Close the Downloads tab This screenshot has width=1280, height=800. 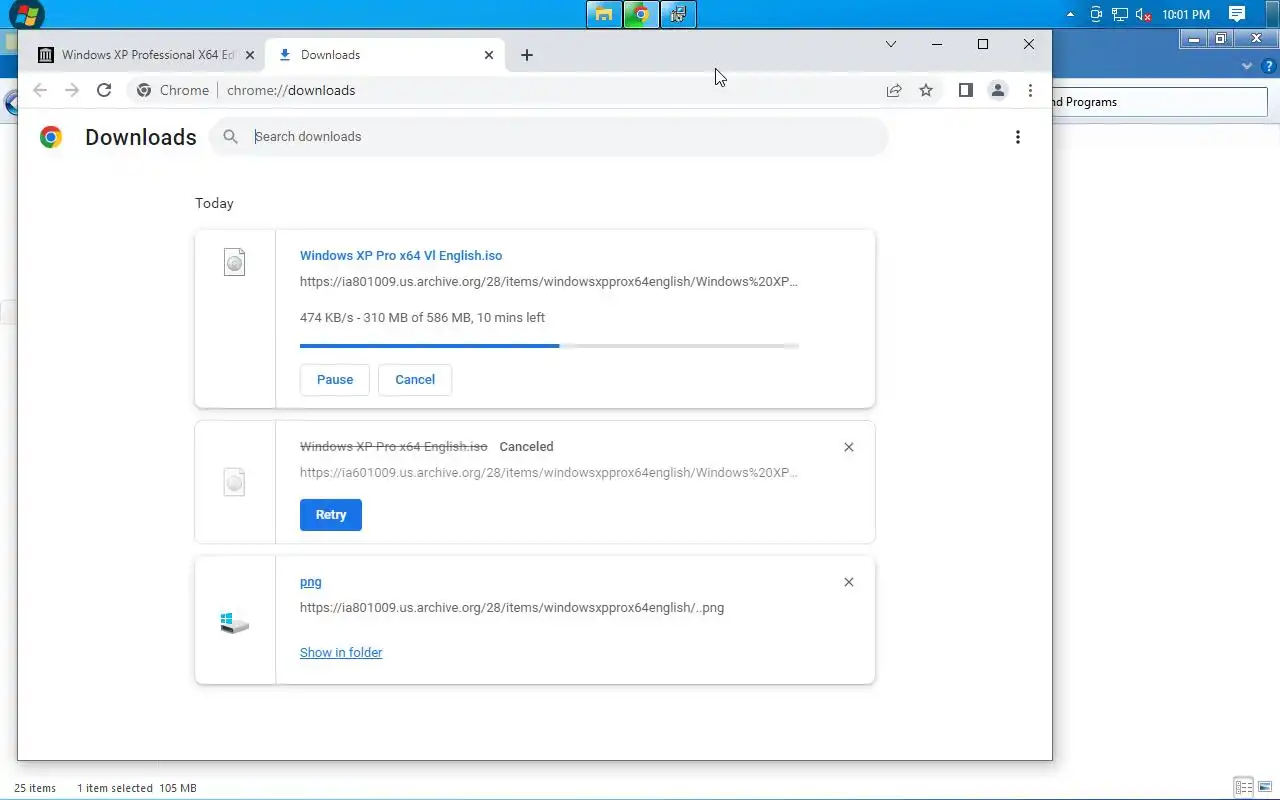[x=489, y=55]
